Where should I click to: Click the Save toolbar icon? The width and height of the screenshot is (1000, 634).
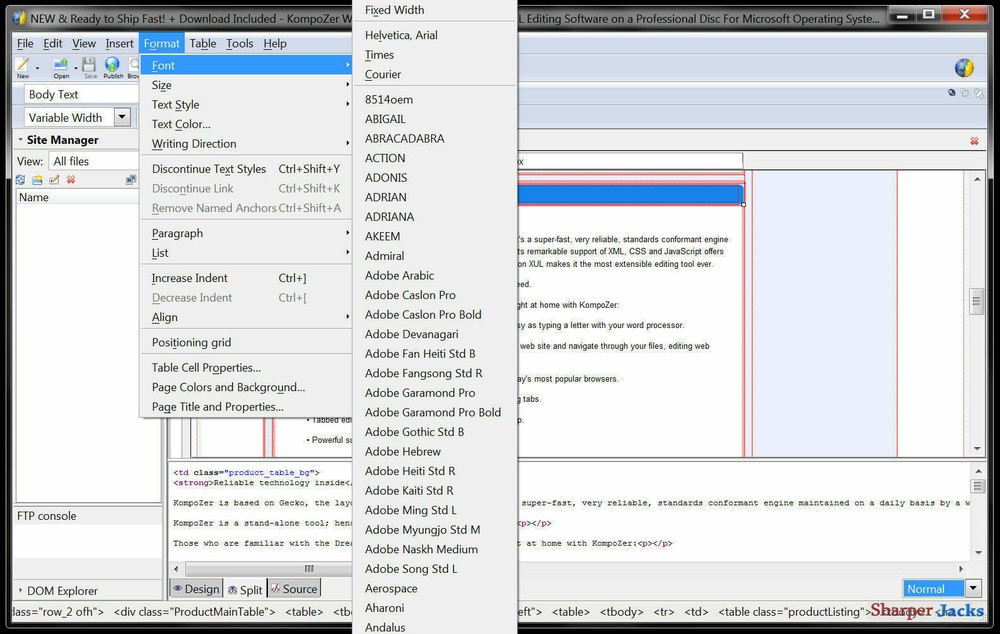pos(88,65)
